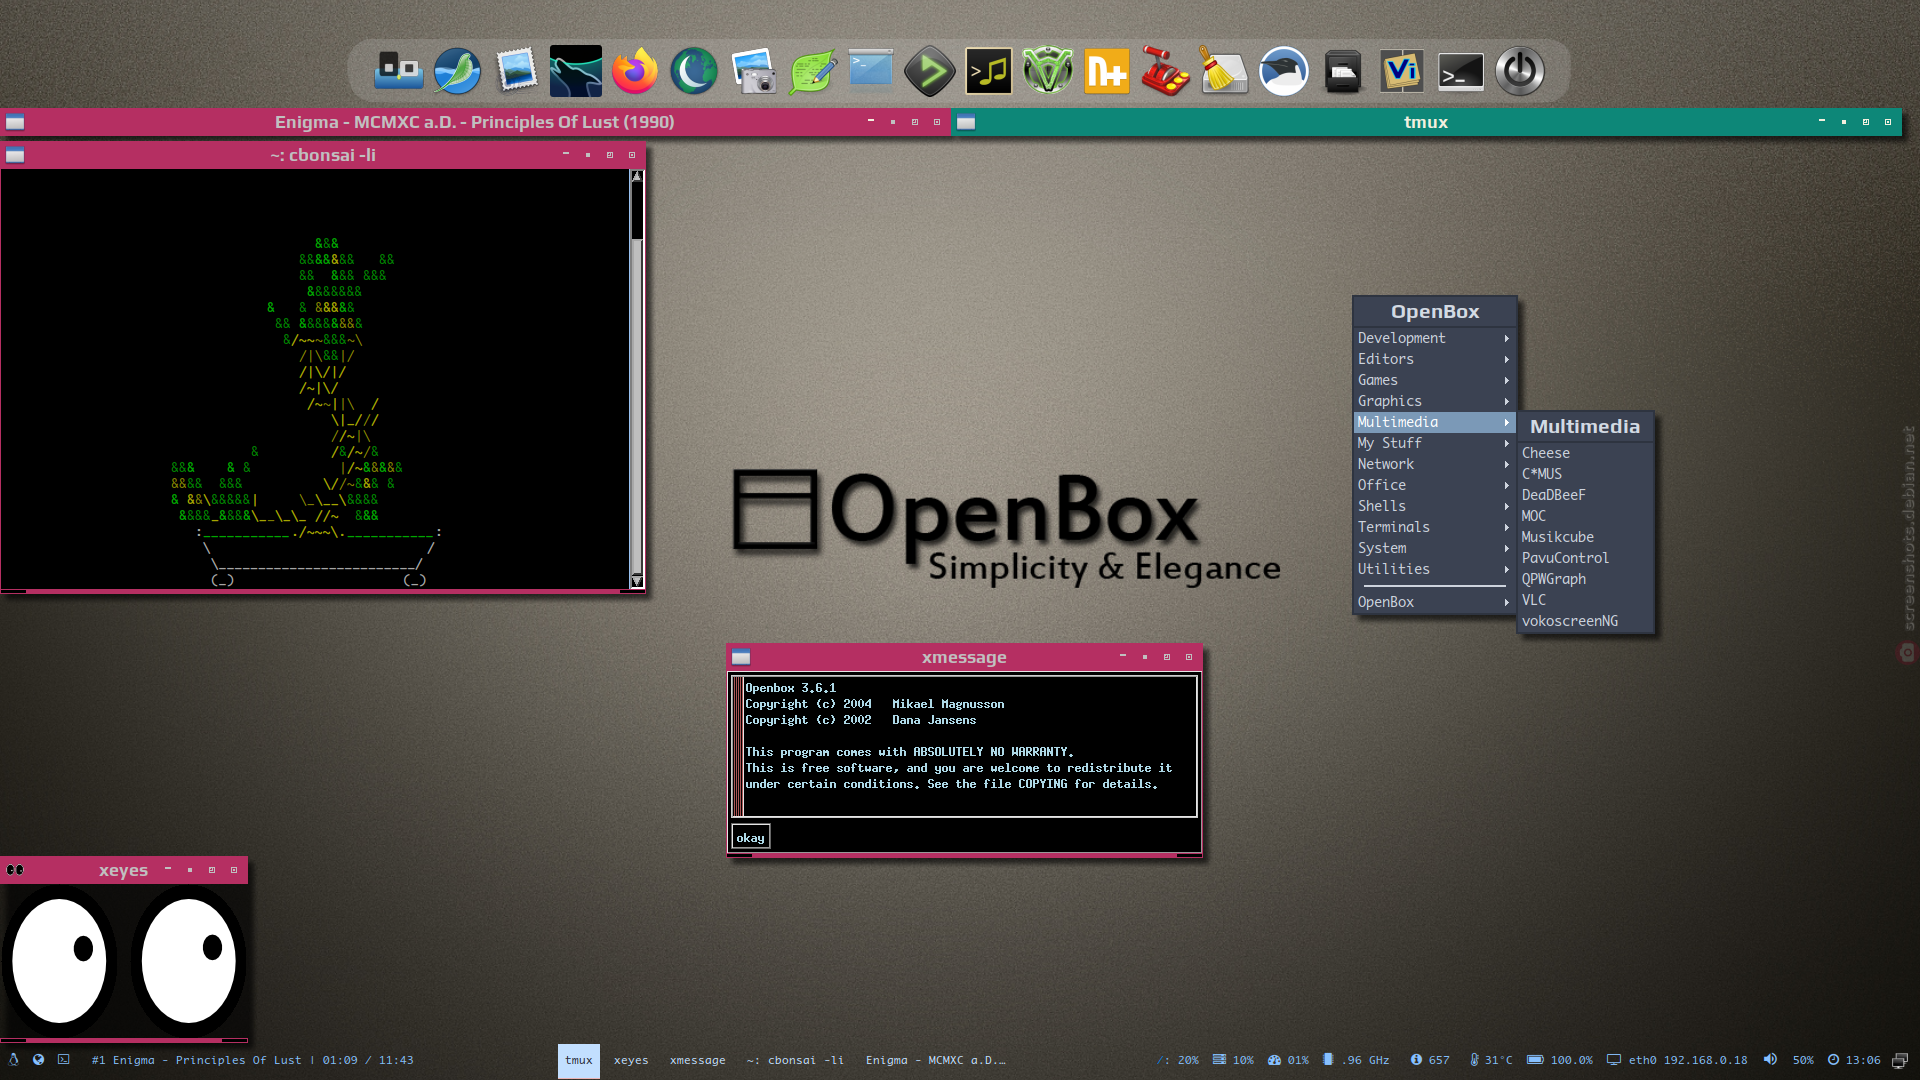Expand the Graphics submenu arrow
This screenshot has height=1080, width=1920.
[1507, 402]
